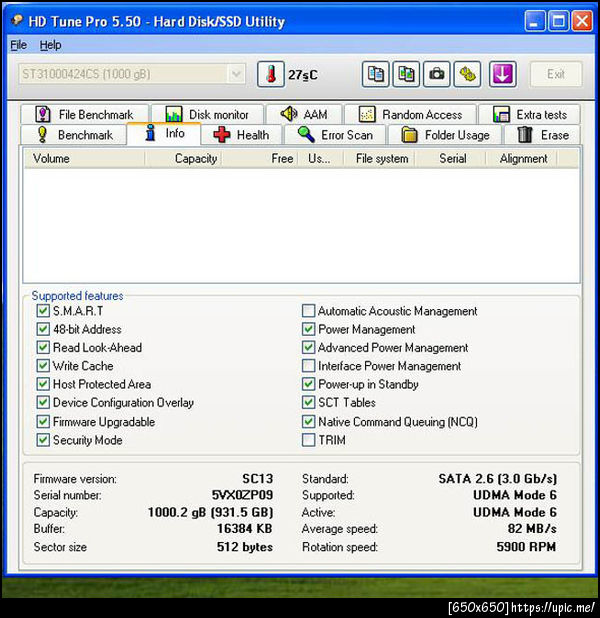
Task: Click the Exit button
Action: coord(556,74)
